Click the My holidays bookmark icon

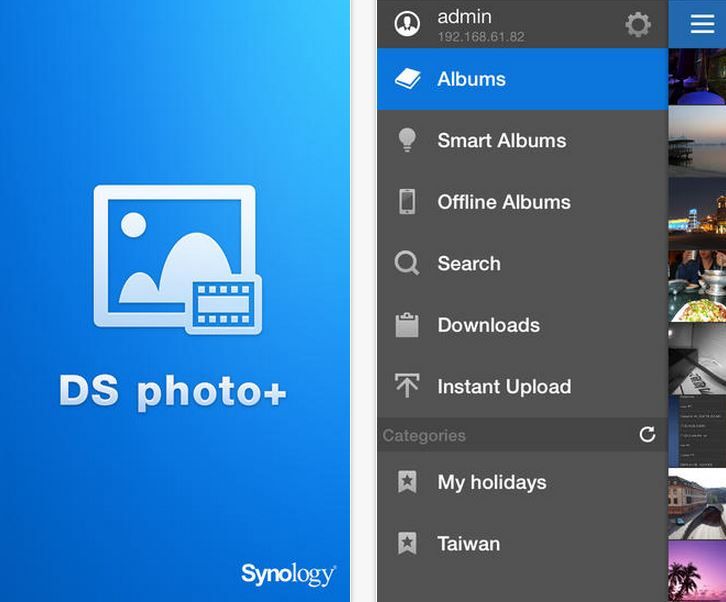click(x=407, y=482)
